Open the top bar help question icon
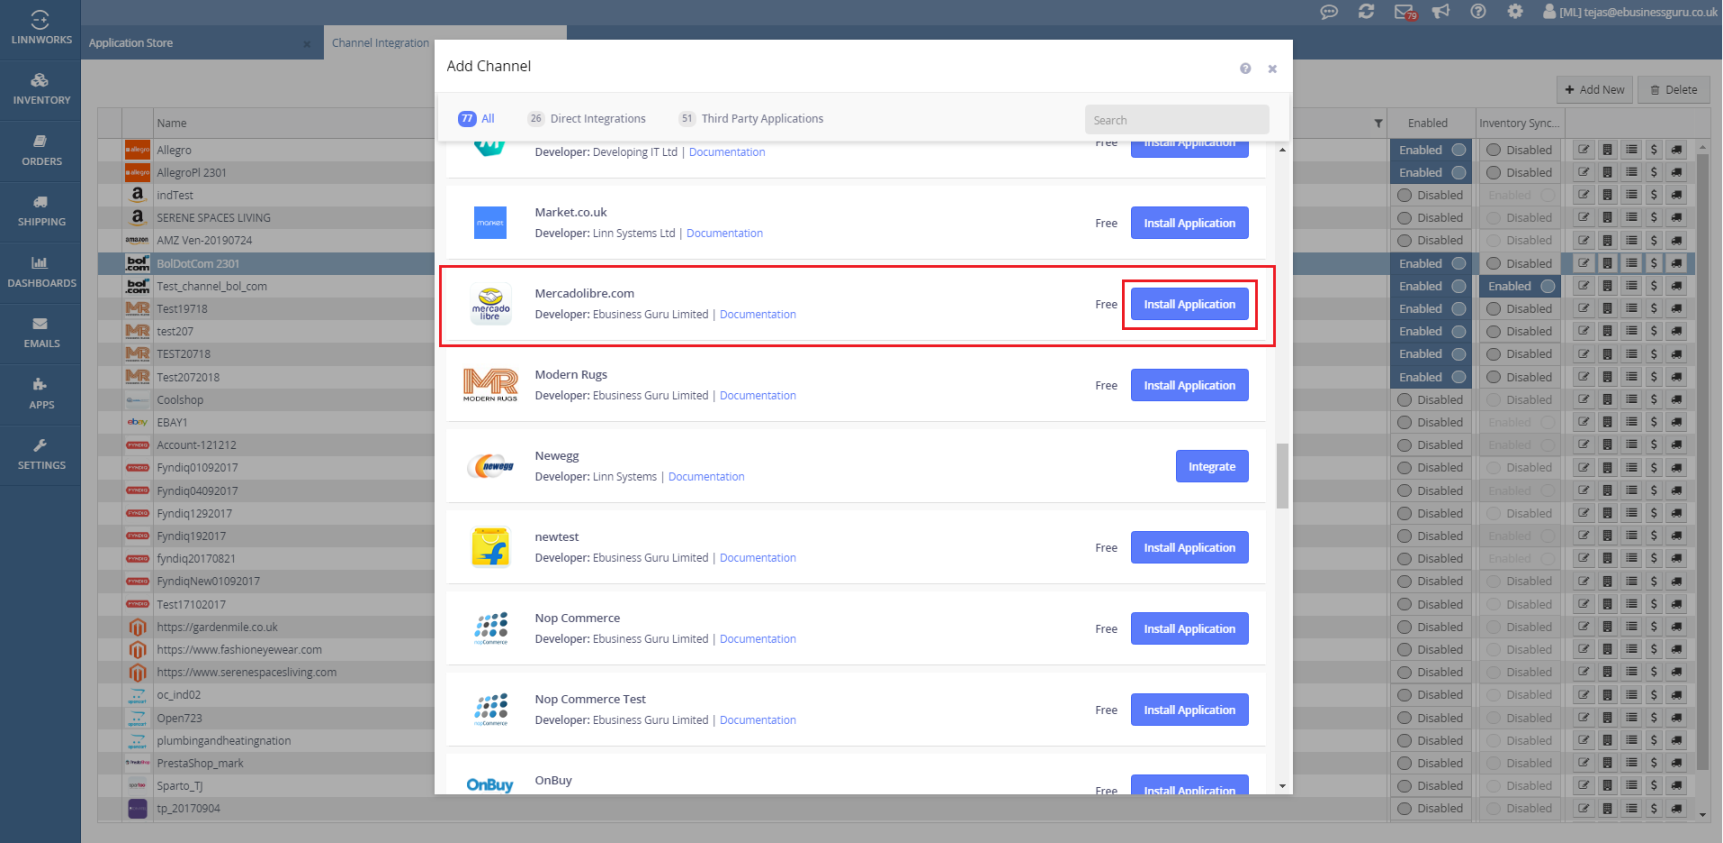 [x=1478, y=12]
